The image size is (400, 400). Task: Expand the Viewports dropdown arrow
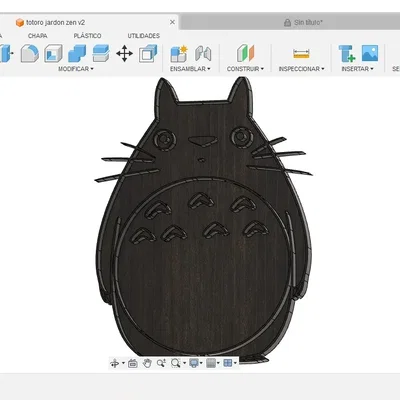[x=235, y=363]
